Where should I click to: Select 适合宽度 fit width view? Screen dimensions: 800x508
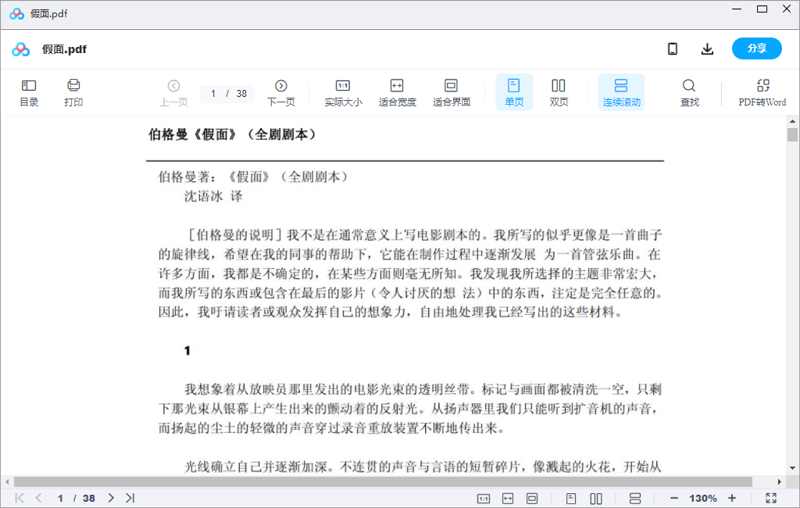click(x=397, y=92)
